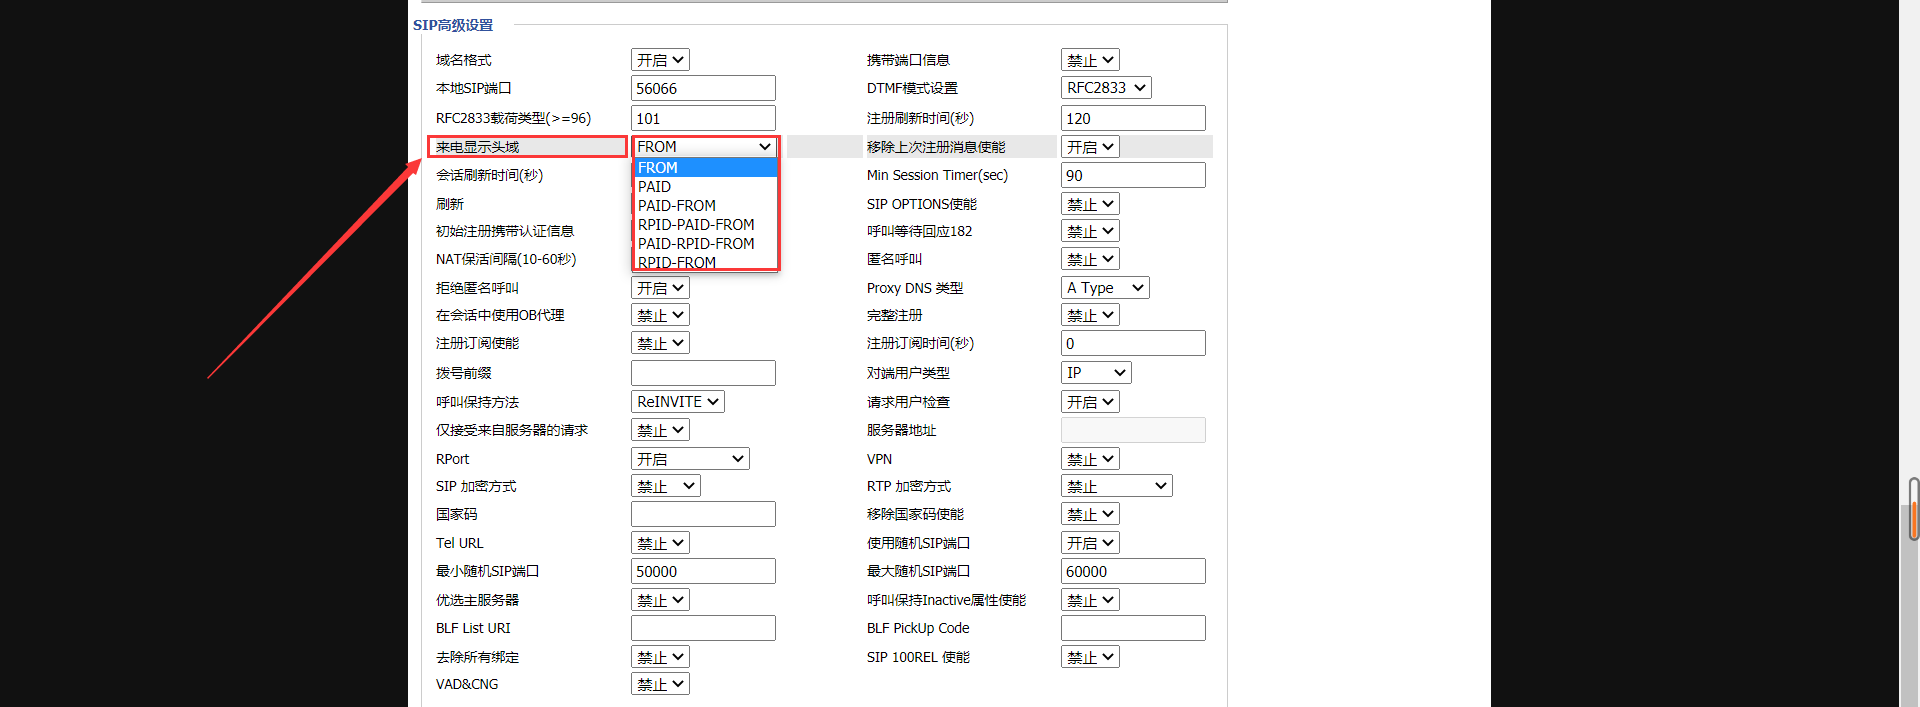This screenshot has height=707, width=1920.
Task: Open the RTP 加密方式 dropdown
Action: coord(1116,486)
